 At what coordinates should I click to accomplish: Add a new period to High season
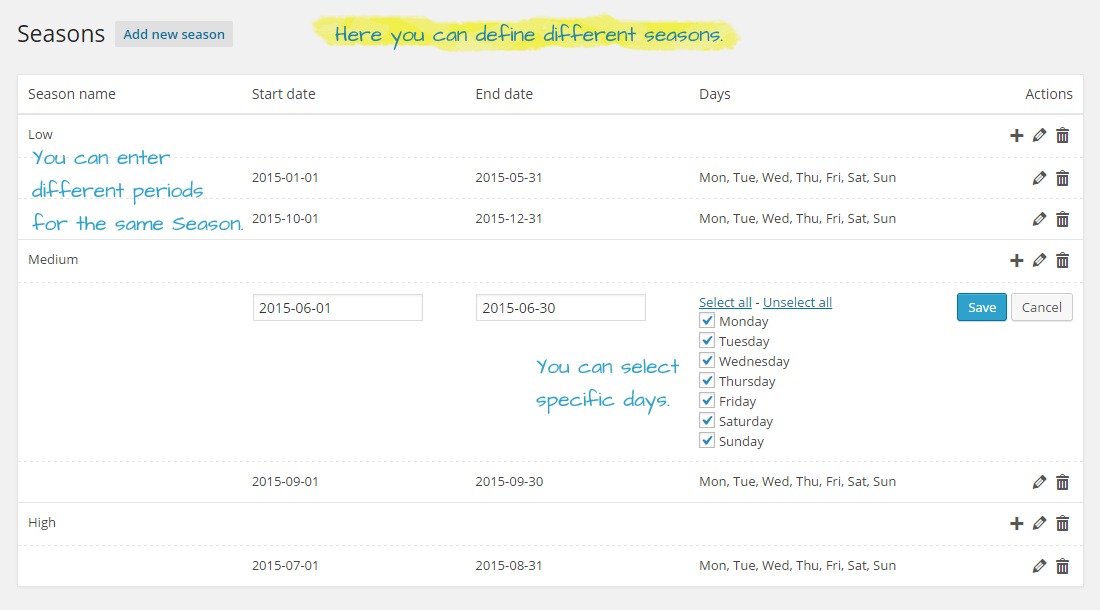click(1016, 523)
